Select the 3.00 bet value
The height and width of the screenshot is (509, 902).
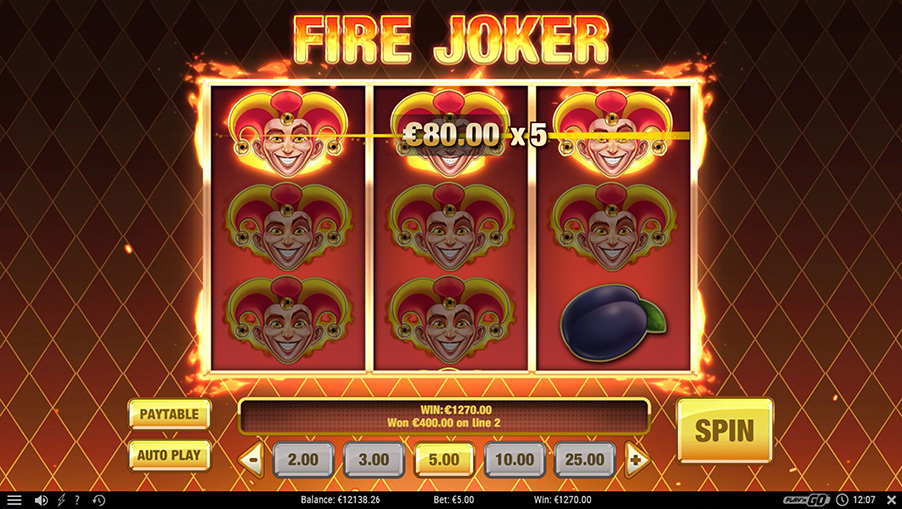374,460
